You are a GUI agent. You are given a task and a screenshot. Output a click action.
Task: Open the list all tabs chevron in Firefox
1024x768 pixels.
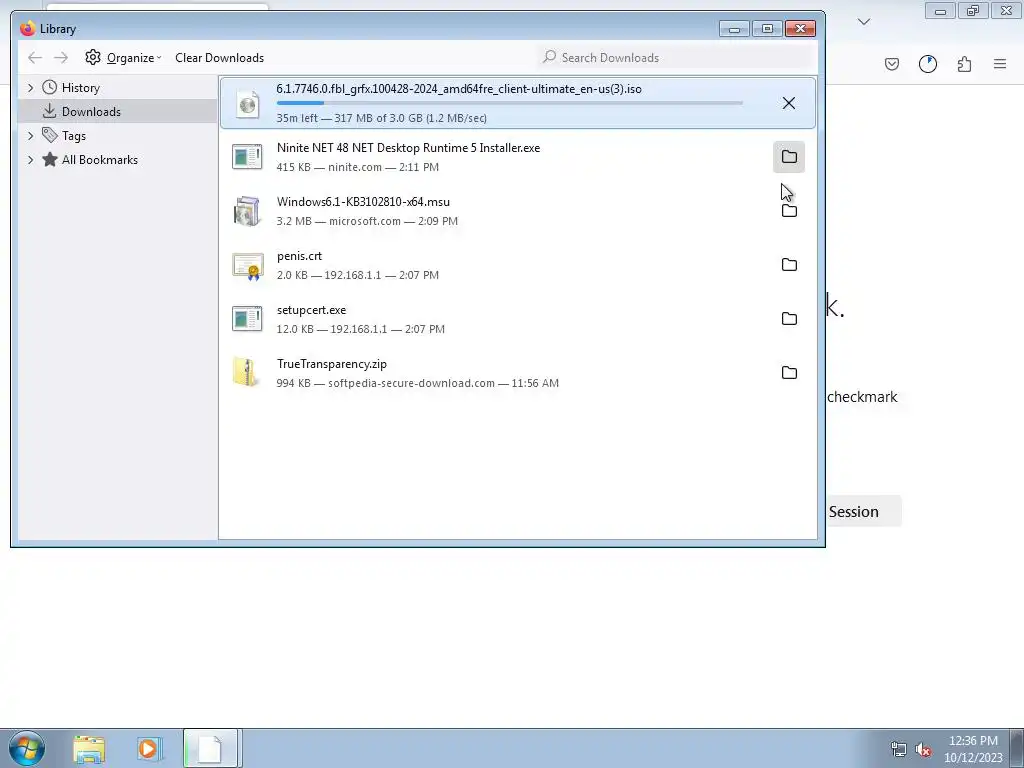[863, 22]
